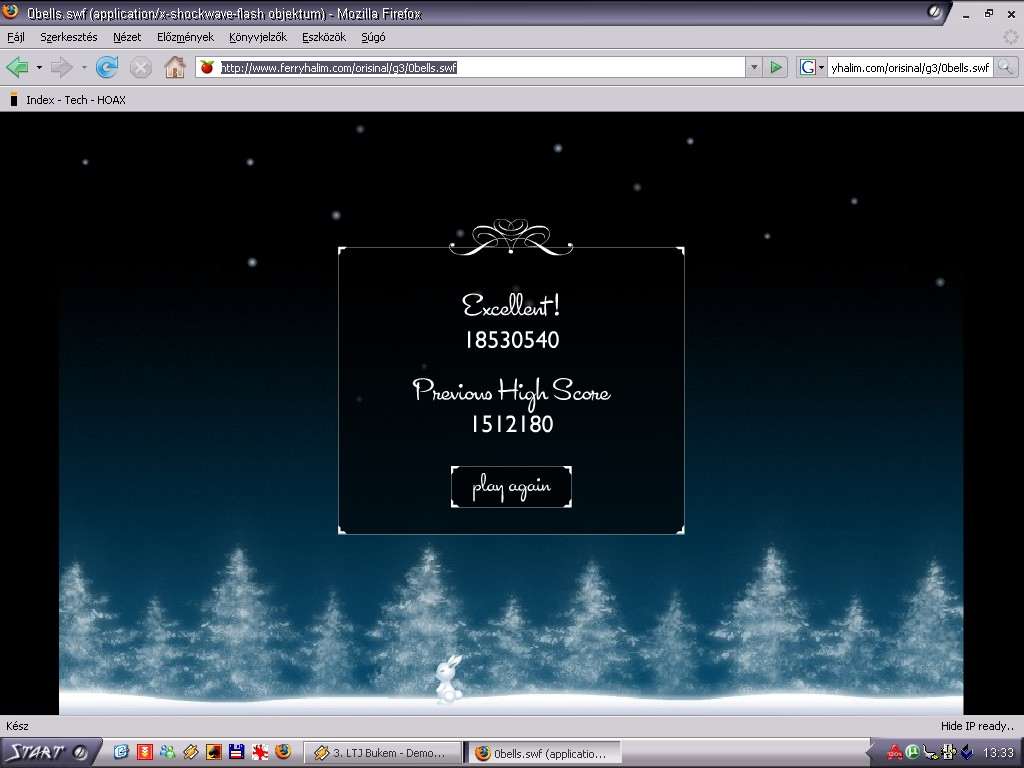Click the network connection tray icon
Screen dimensions: 1024x768
pos(931,752)
